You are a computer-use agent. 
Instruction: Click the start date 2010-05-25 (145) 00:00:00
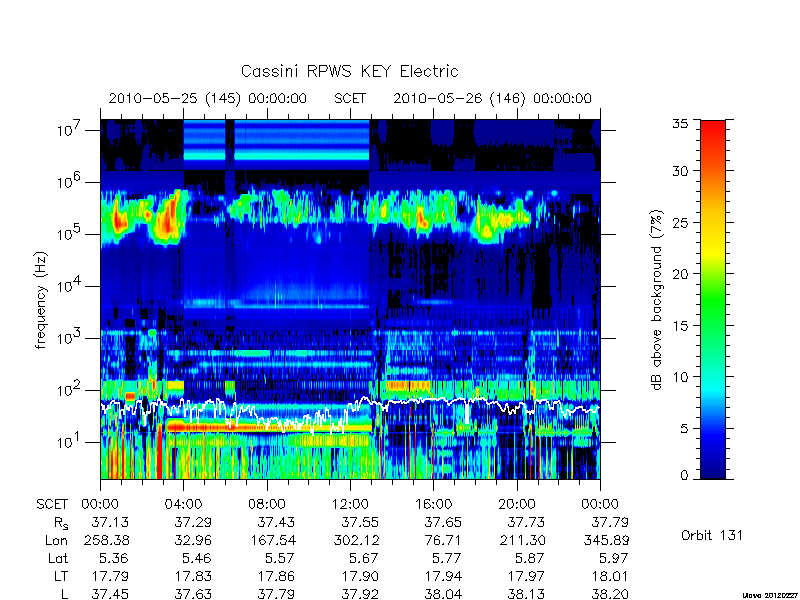(208, 98)
